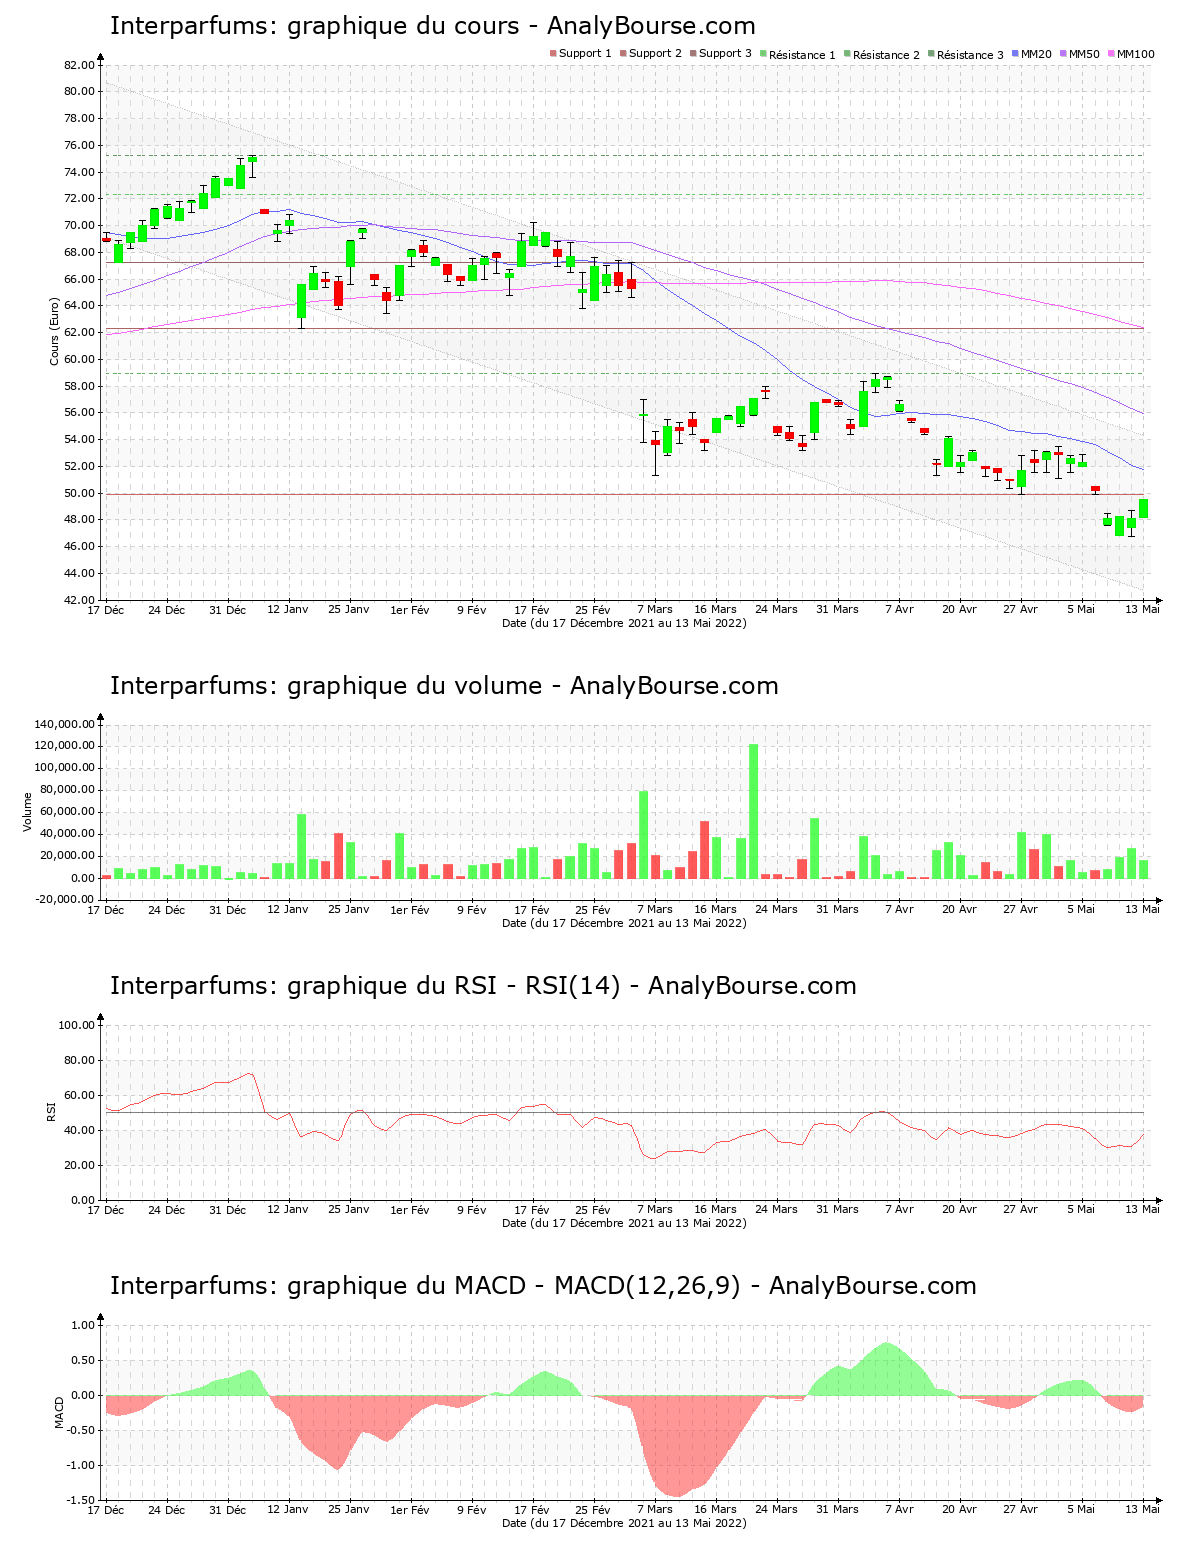Select the Résistance 1 legend label
The width and height of the screenshot is (1200, 1550).
click(802, 54)
